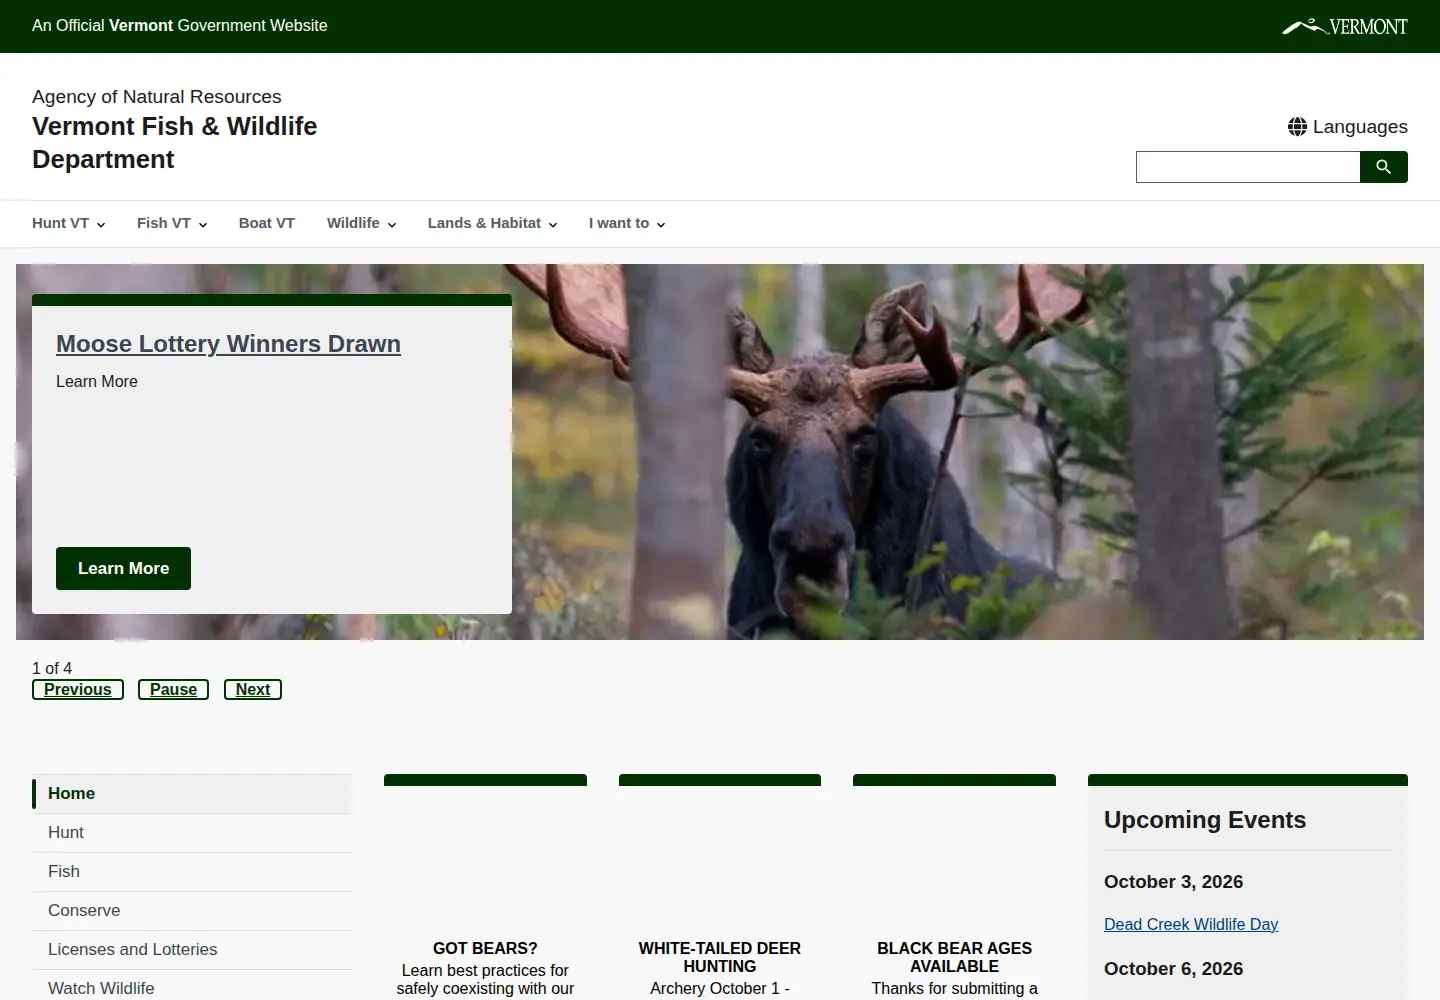Expand the Fish VT menu
This screenshot has width=1440, height=1000.
tap(172, 223)
